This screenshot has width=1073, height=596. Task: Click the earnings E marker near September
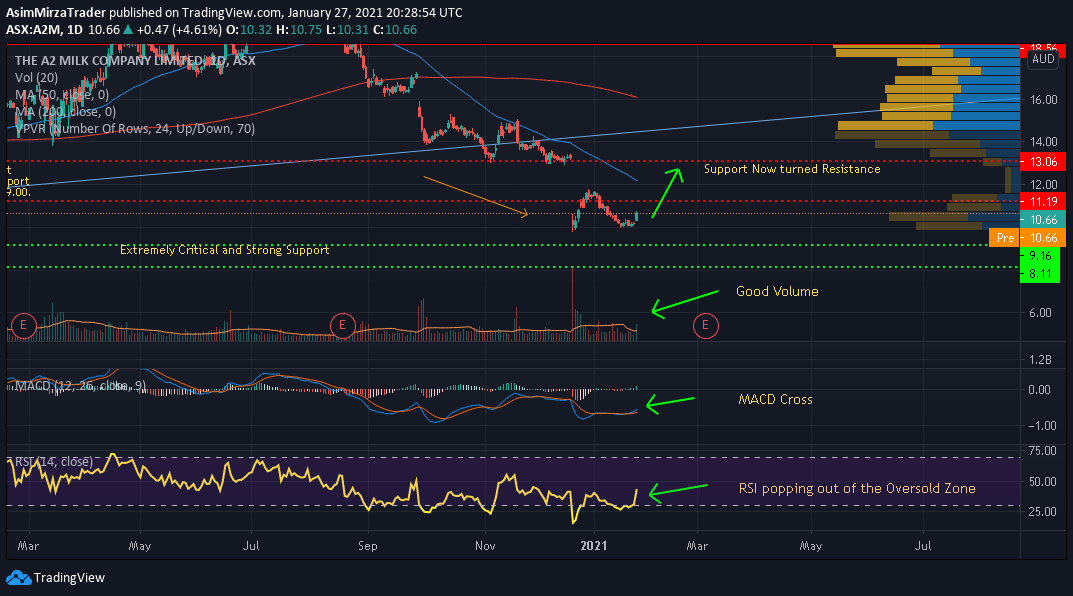tap(342, 326)
